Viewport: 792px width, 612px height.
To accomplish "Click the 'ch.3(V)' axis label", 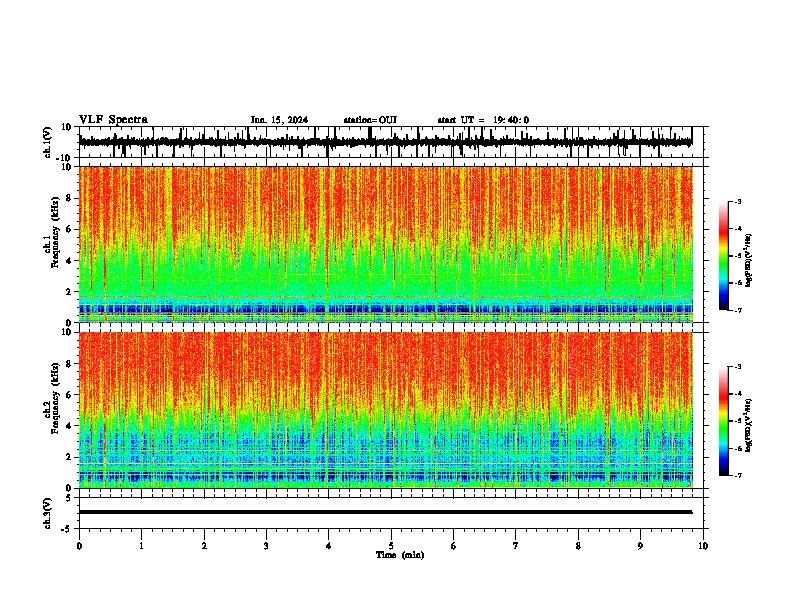I will pos(47,513).
